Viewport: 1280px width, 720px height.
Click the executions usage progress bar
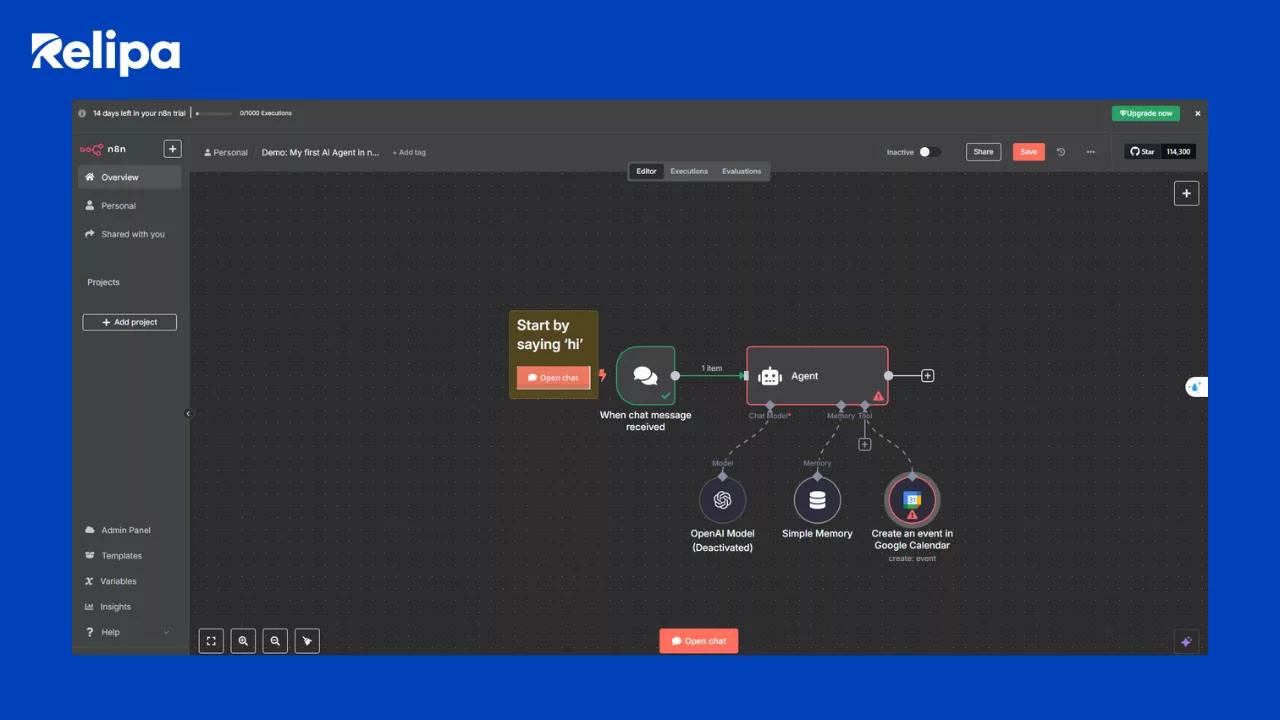click(214, 113)
